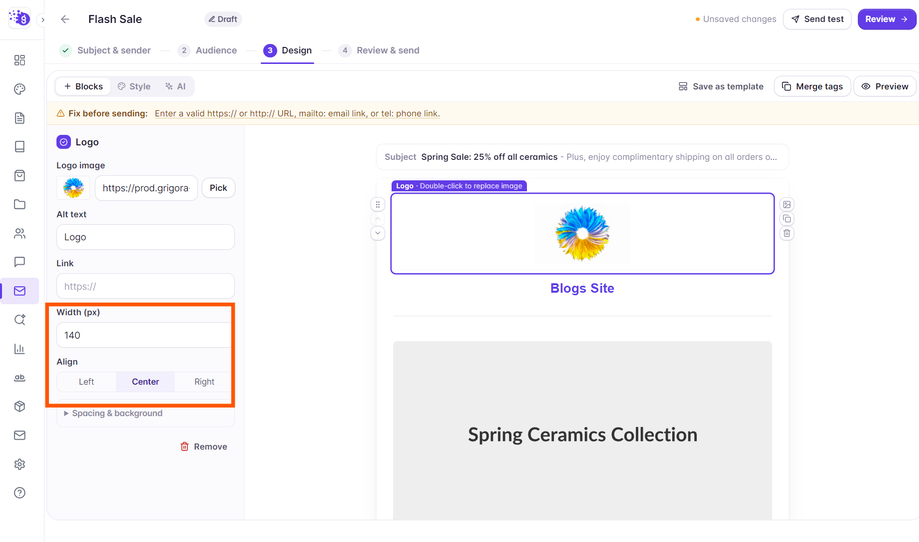Click the replace image icon beside Logo block
919x542 pixels.
(787, 204)
